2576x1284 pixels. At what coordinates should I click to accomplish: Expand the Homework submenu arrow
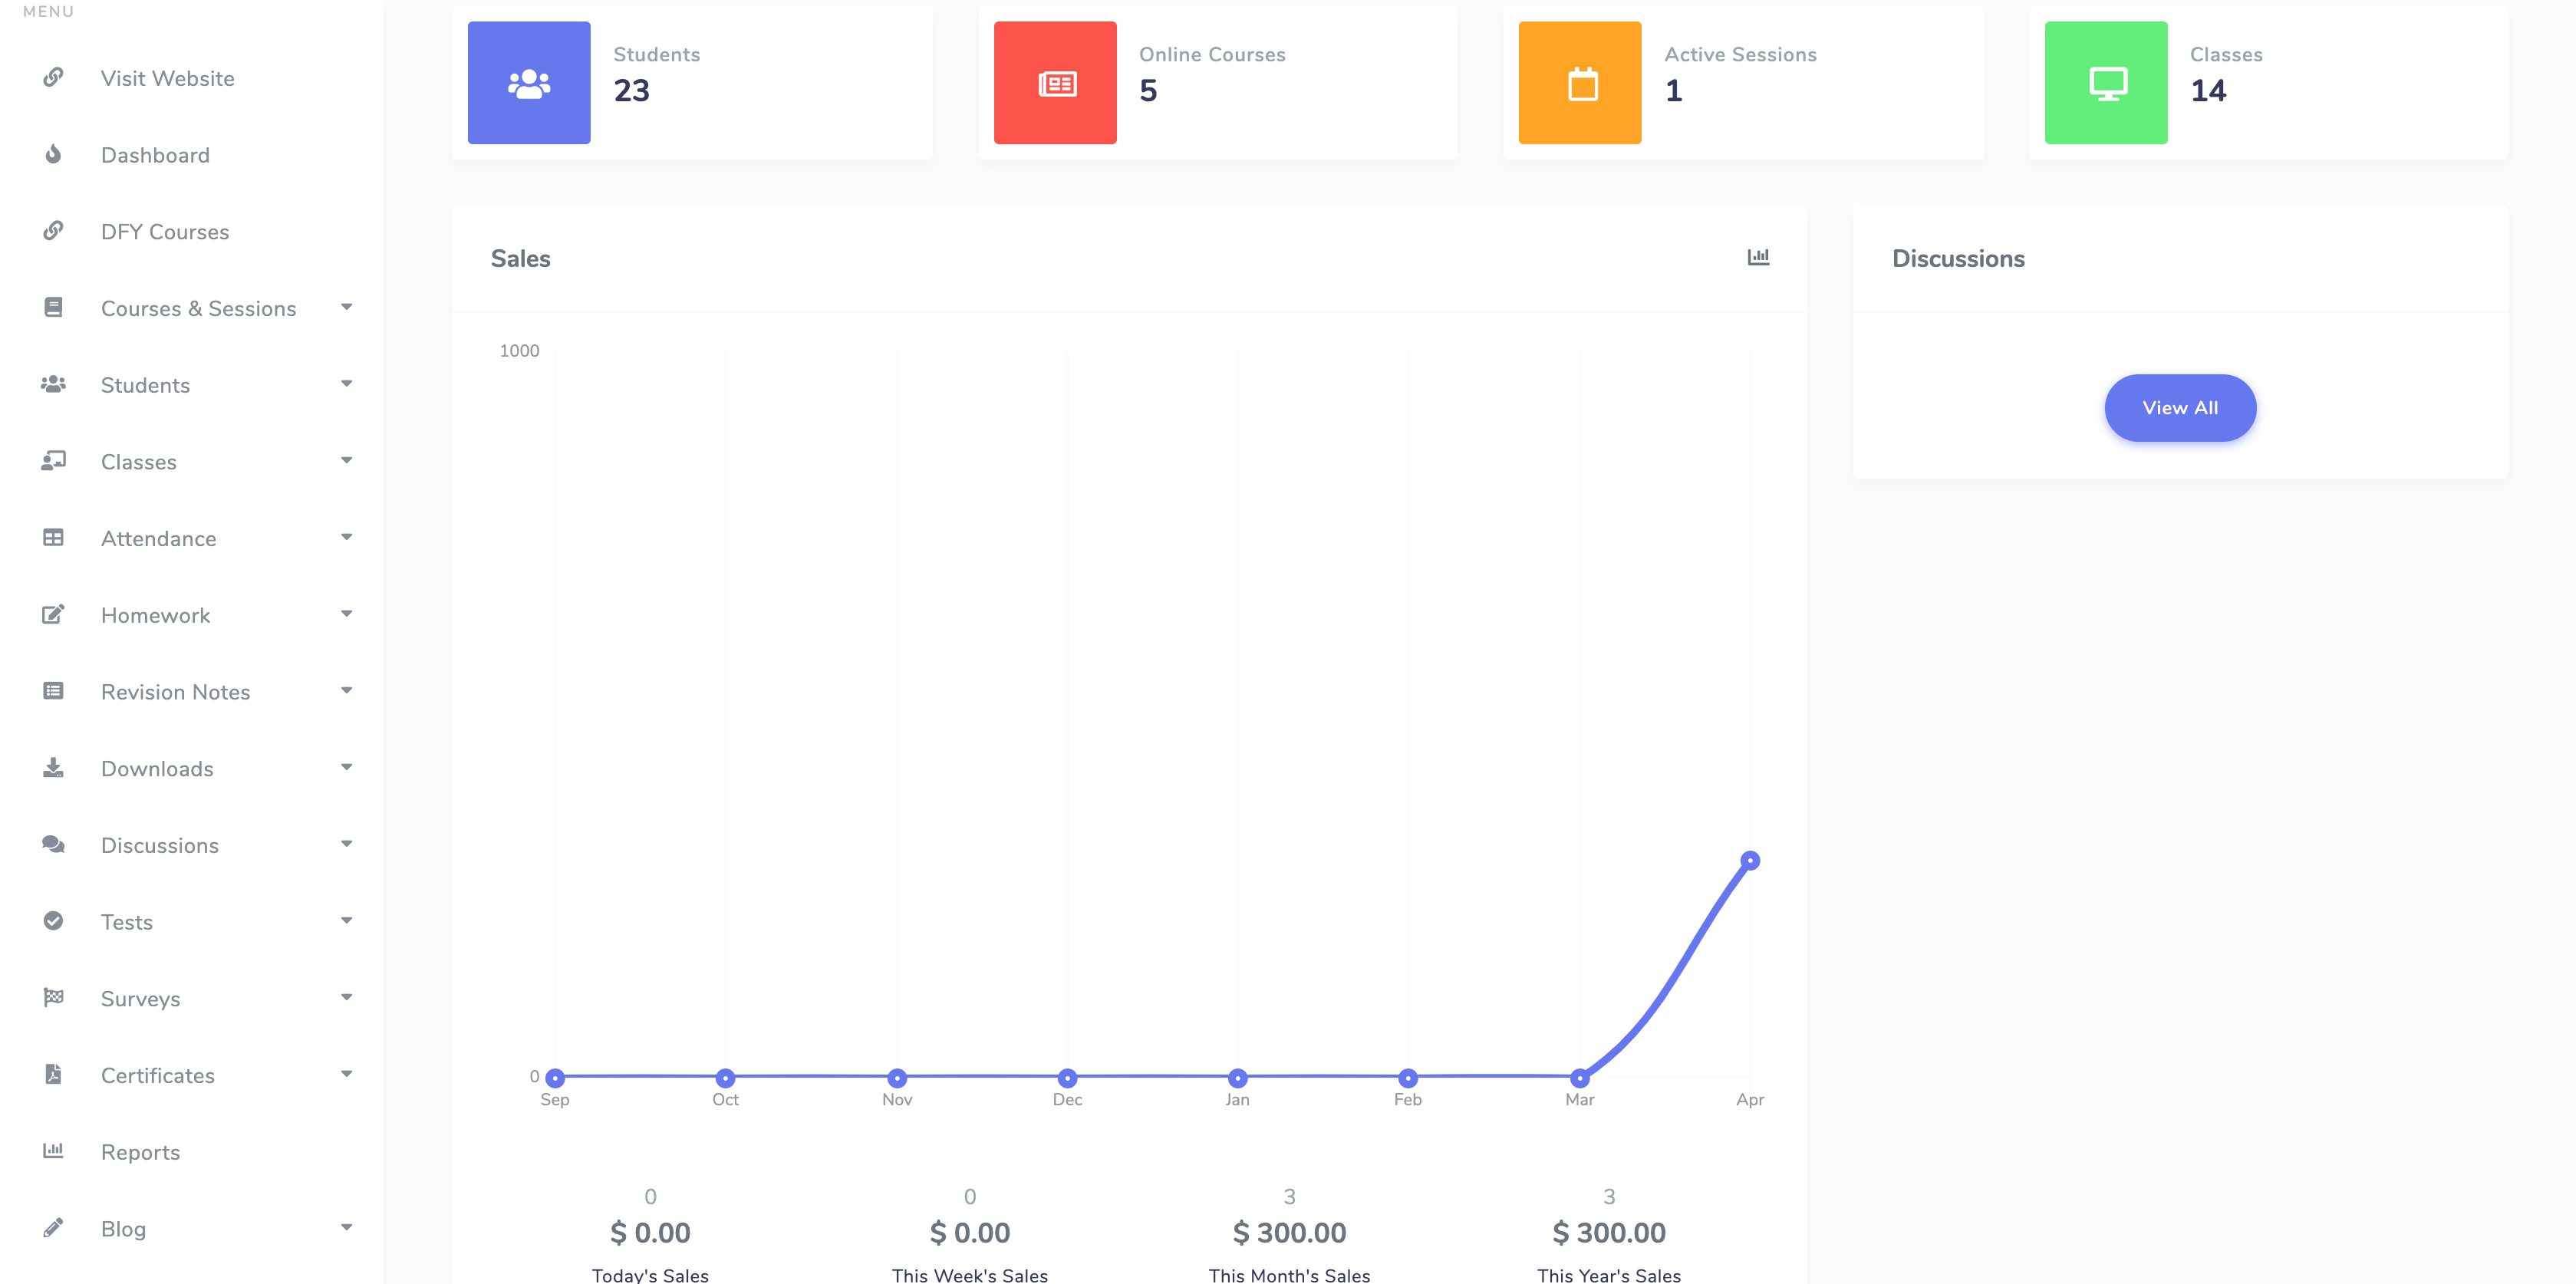tap(346, 614)
